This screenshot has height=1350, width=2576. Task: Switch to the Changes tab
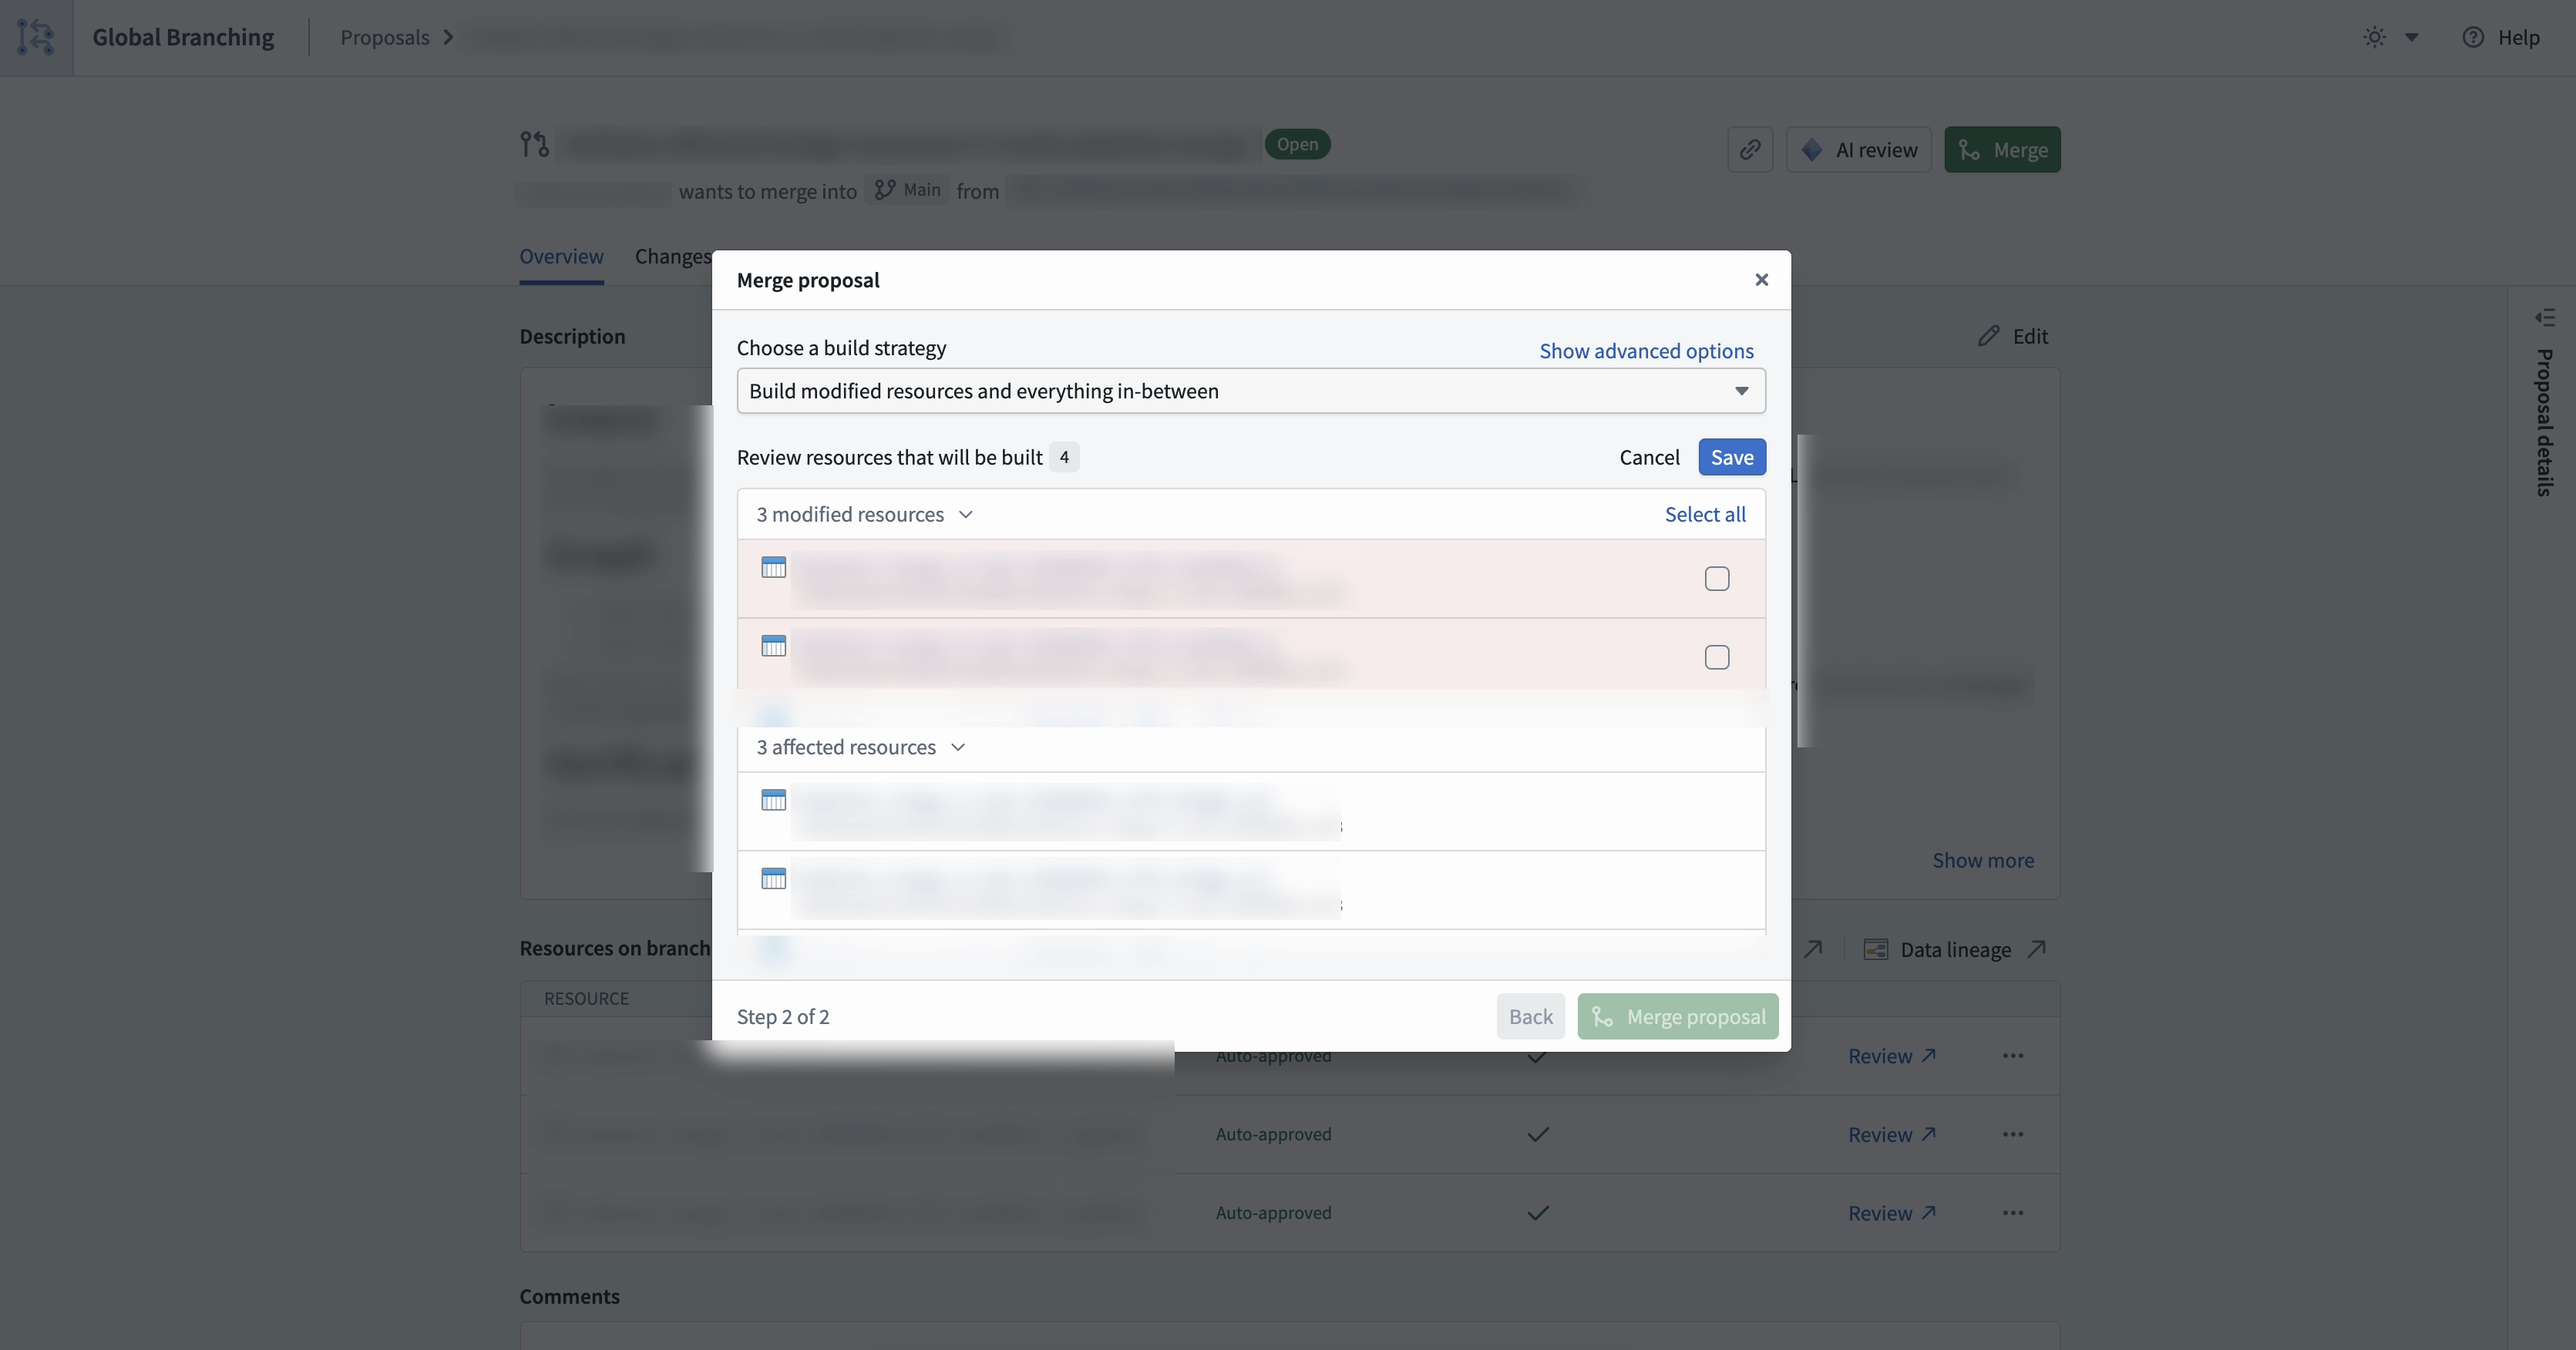click(673, 256)
